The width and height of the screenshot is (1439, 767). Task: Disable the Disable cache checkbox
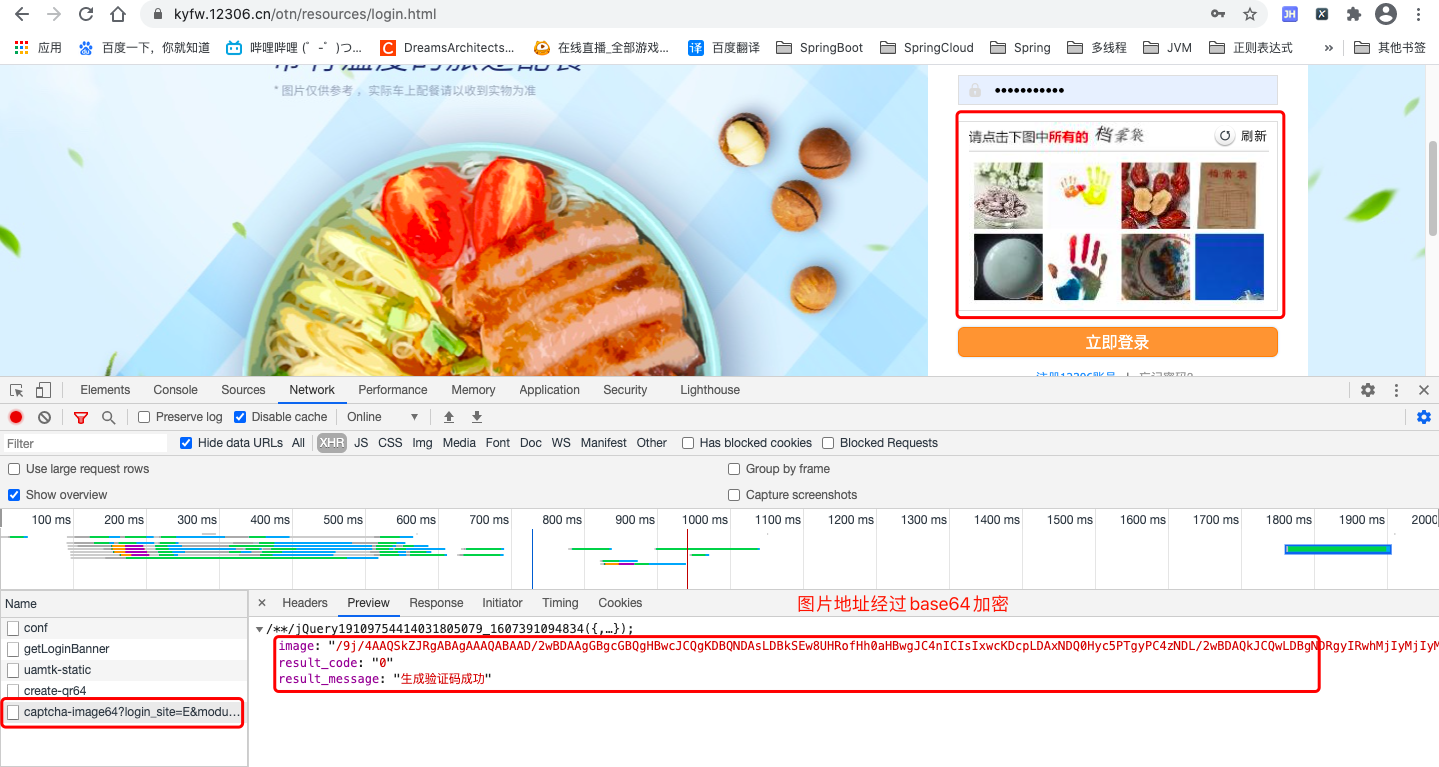(240, 417)
